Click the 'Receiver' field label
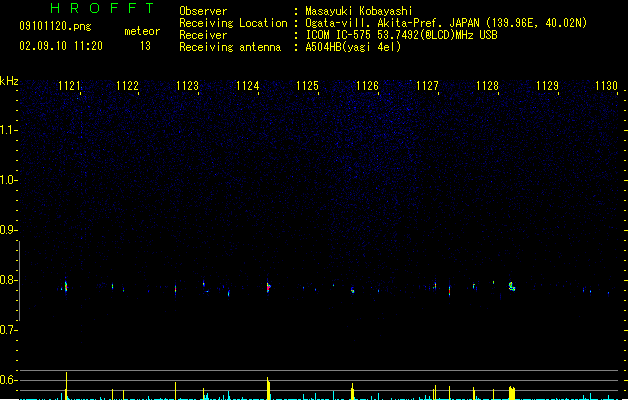This screenshot has height=400, width=629. (x=203, y=35)
